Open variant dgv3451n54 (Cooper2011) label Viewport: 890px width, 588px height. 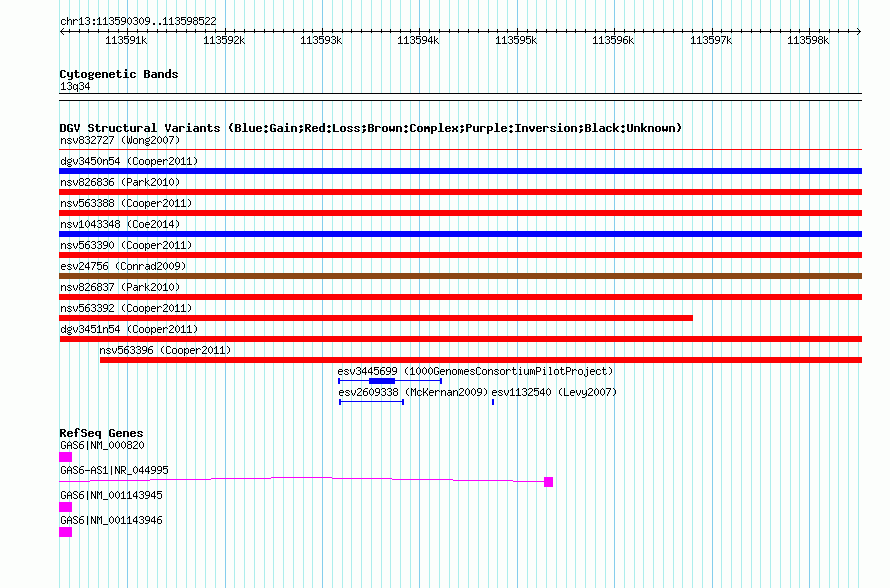(x=129, y=329)
